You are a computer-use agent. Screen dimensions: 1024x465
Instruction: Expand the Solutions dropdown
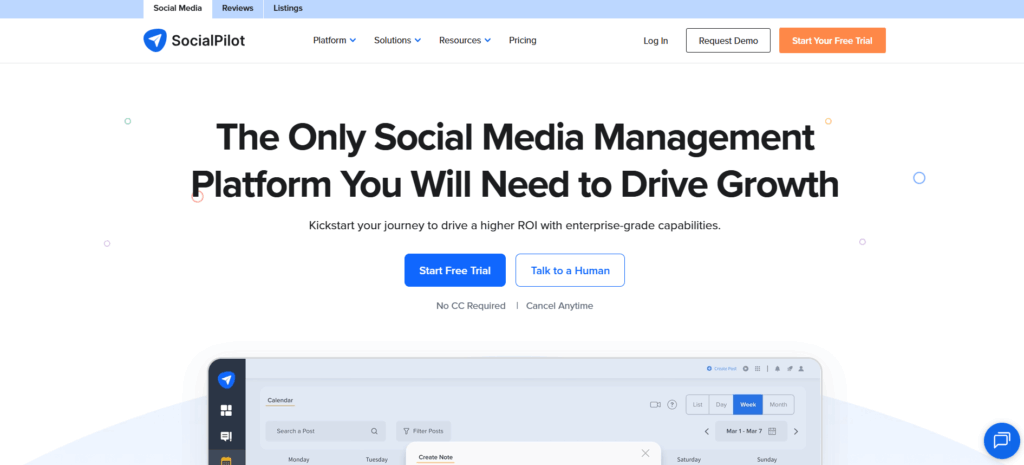[397, 40]
